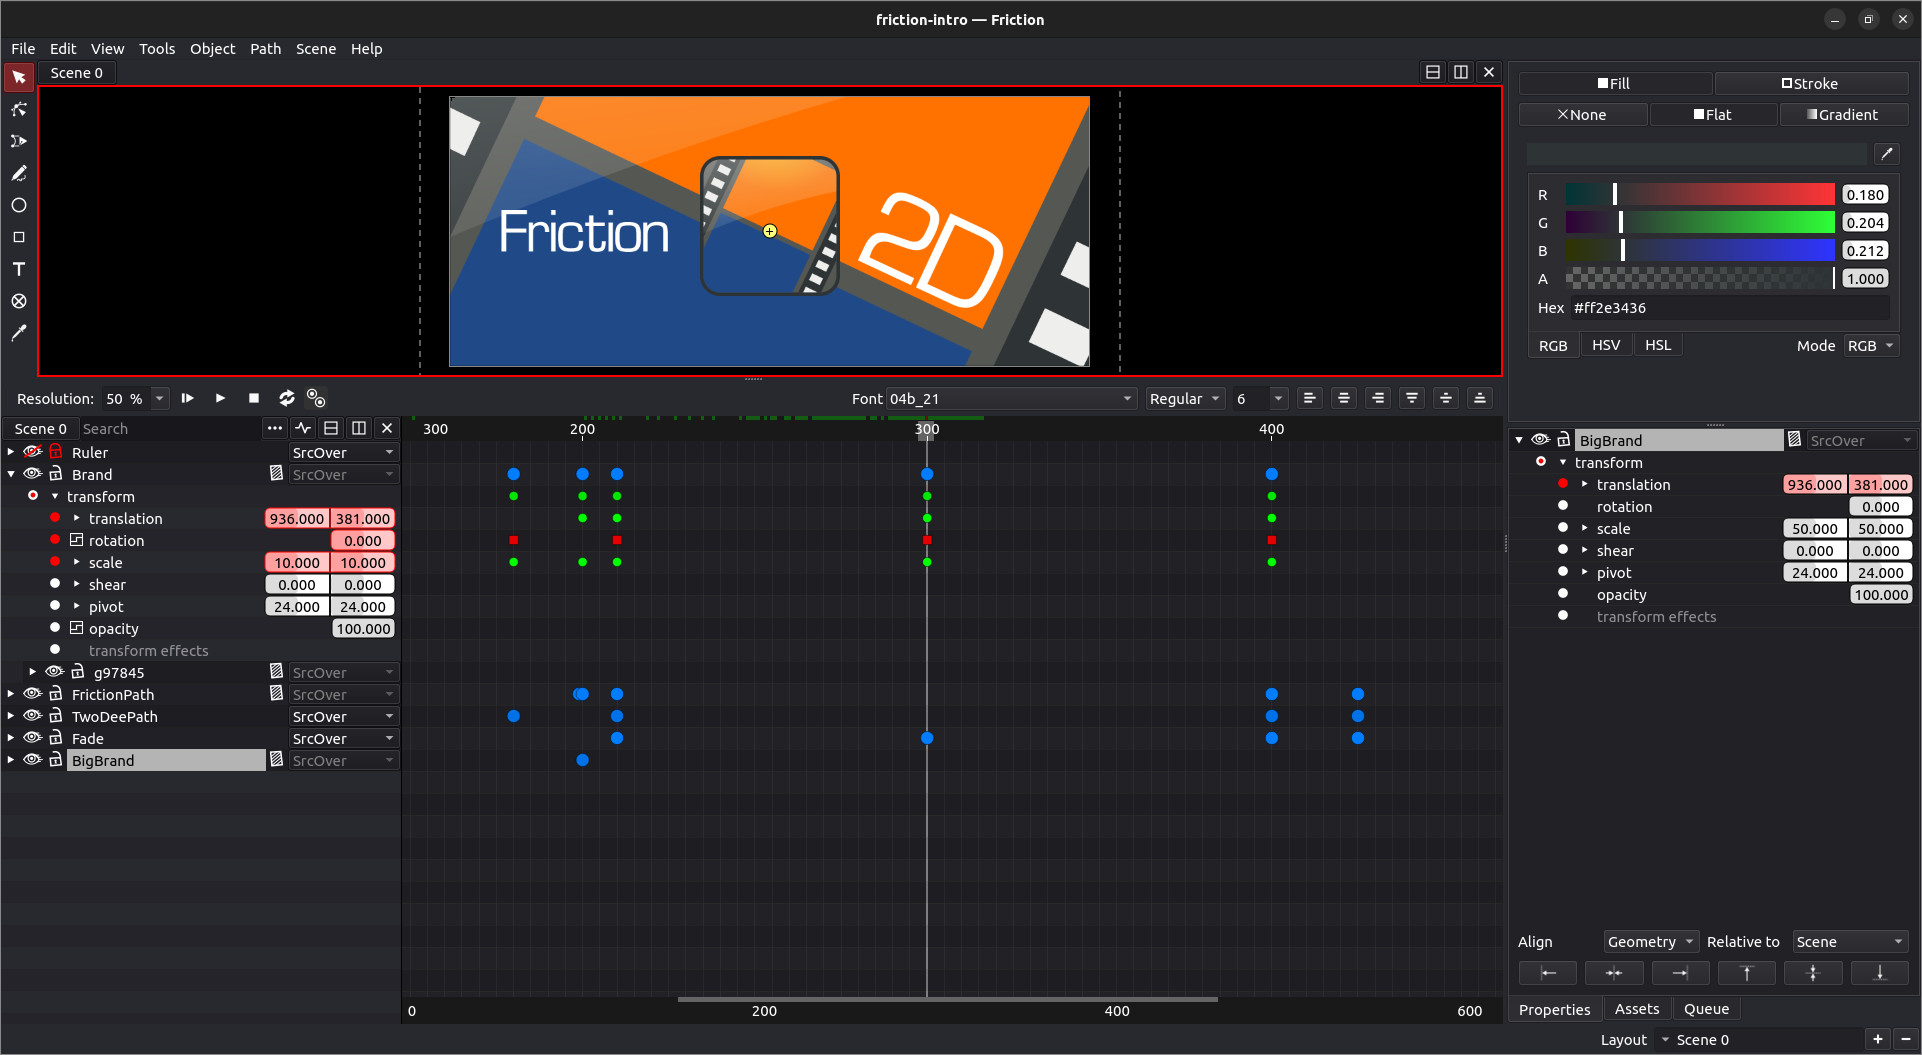Image resolution: width=1922 pixels, height=1055 pixels.
Task: Toggle visibility of Brand layer
Action: tap(33, 474)
